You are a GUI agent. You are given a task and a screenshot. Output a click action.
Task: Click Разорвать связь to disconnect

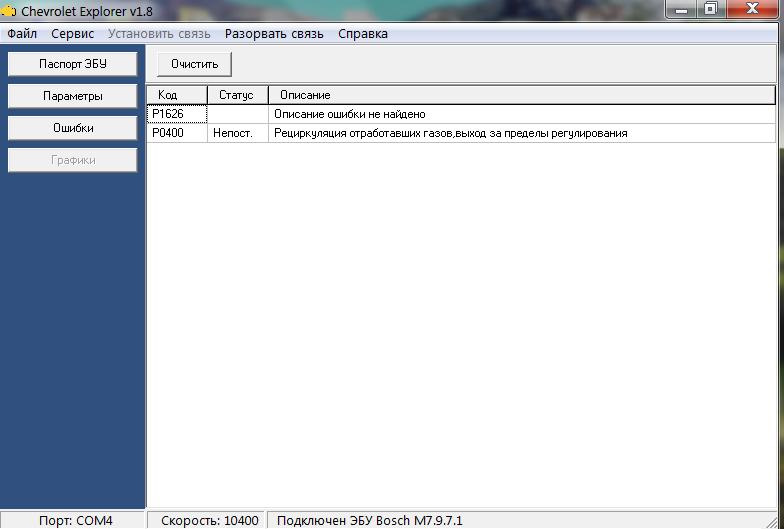(274, 34)
